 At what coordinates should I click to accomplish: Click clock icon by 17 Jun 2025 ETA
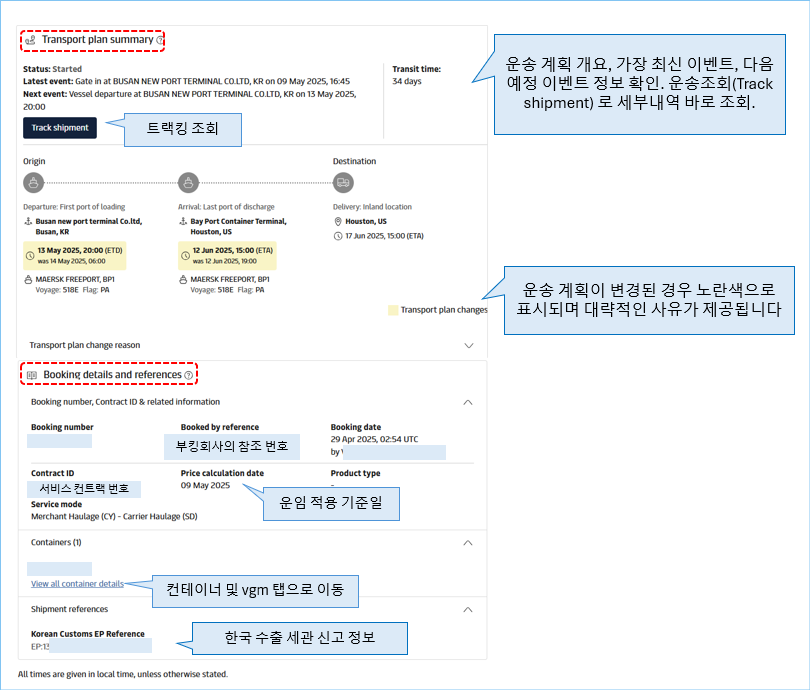click(x=338, y=236)
